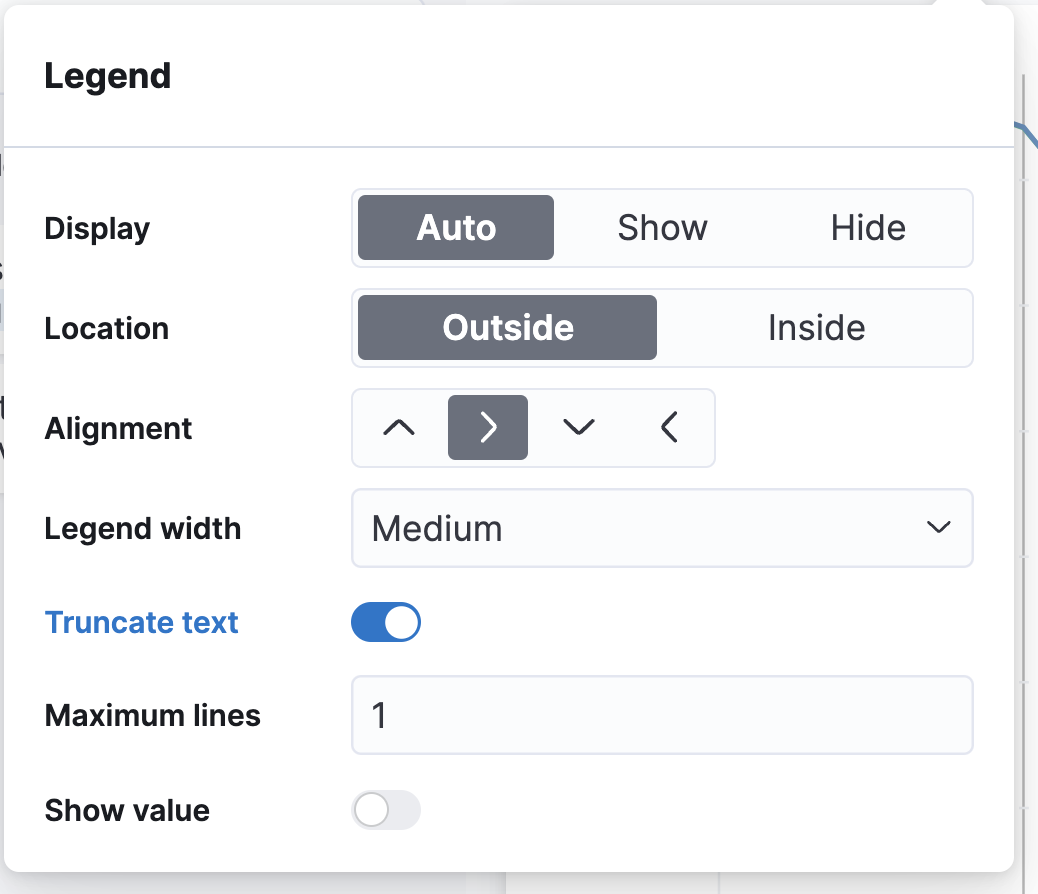Select Outside legend location
1038x894 pixels.
(x=508, y=328)
